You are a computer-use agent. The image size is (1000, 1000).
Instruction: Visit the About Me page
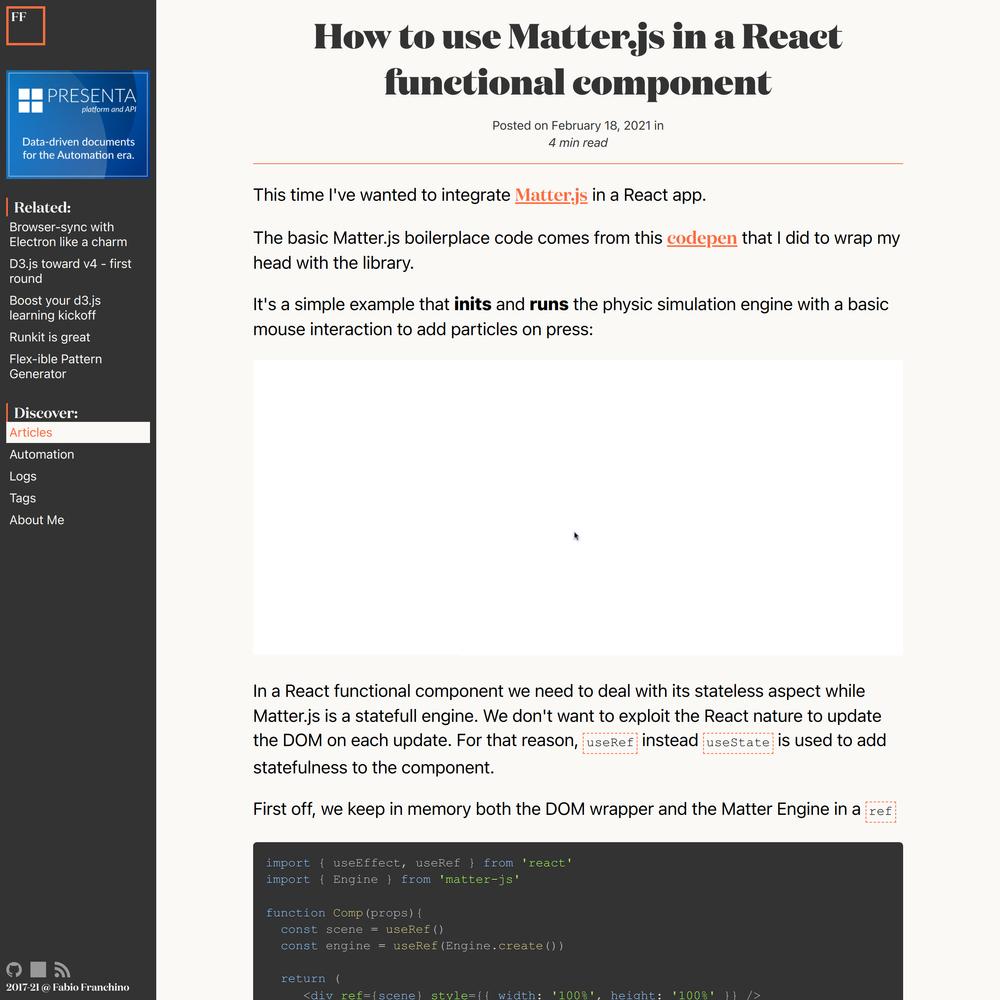point(37,520)
